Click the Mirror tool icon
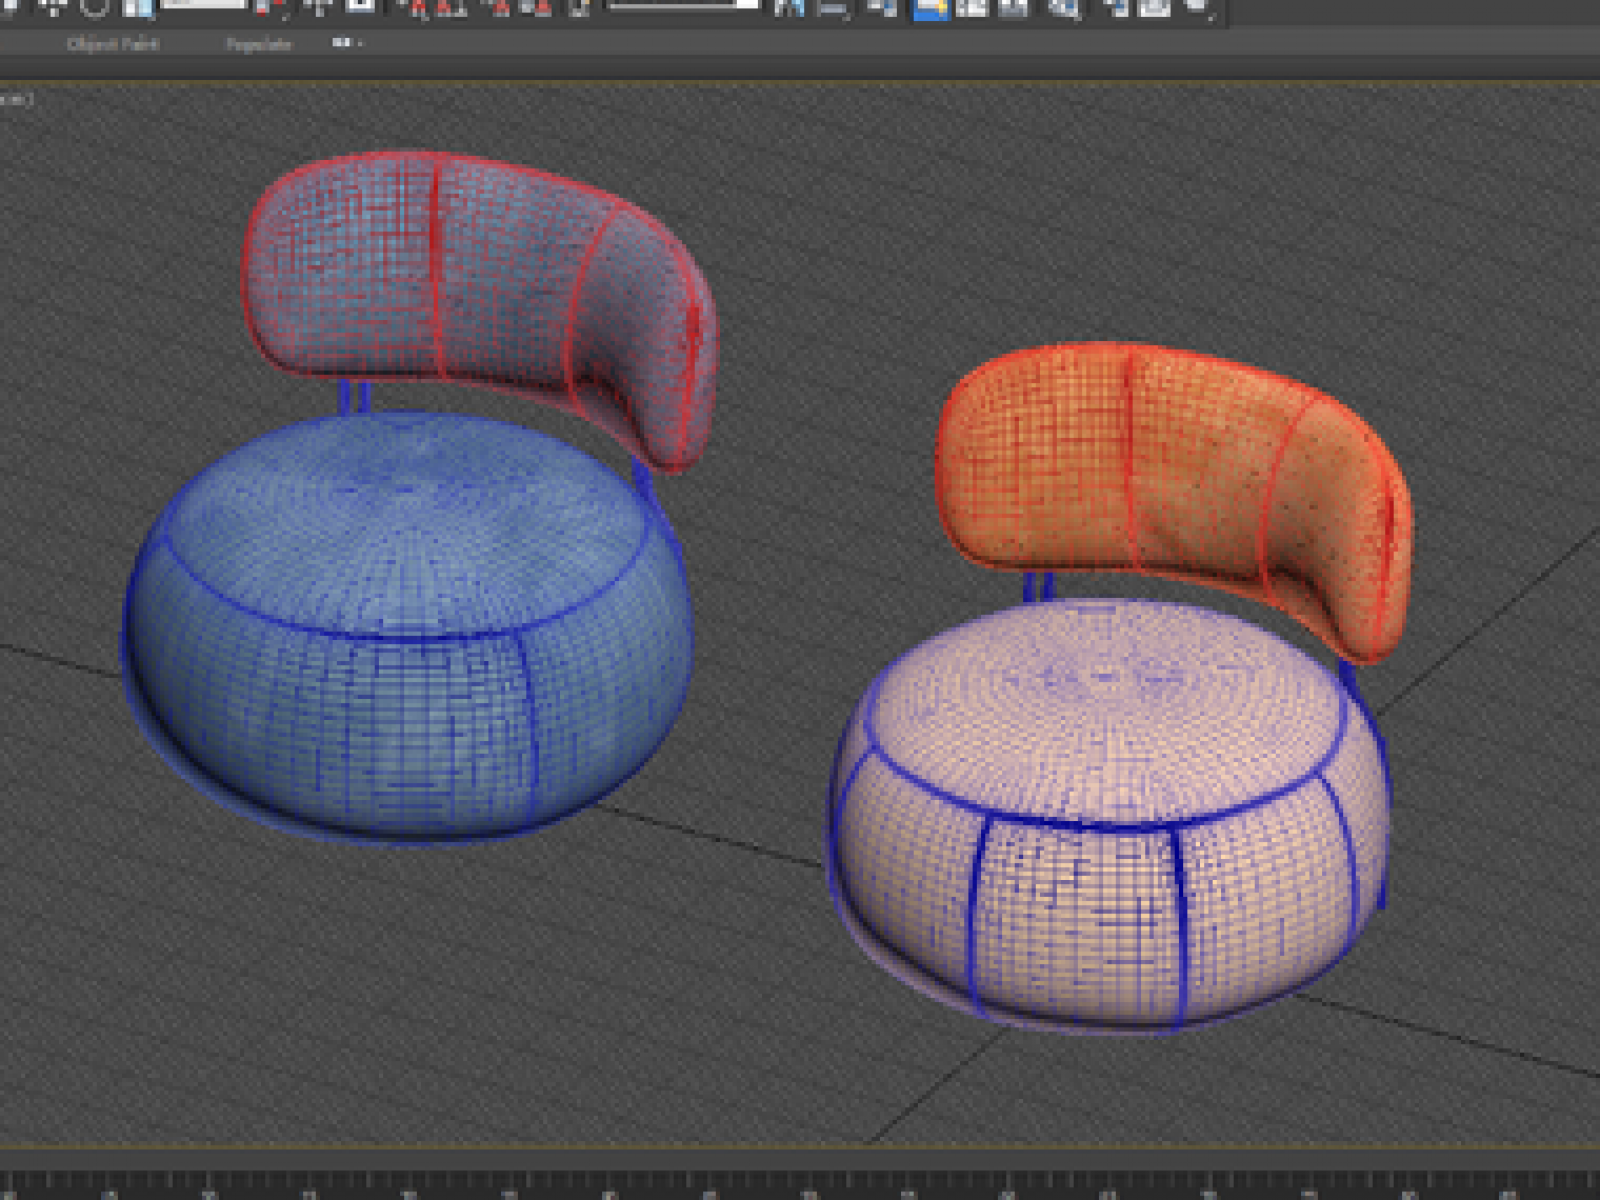This screenshot has width=1600, height=1200. point(789,8)
